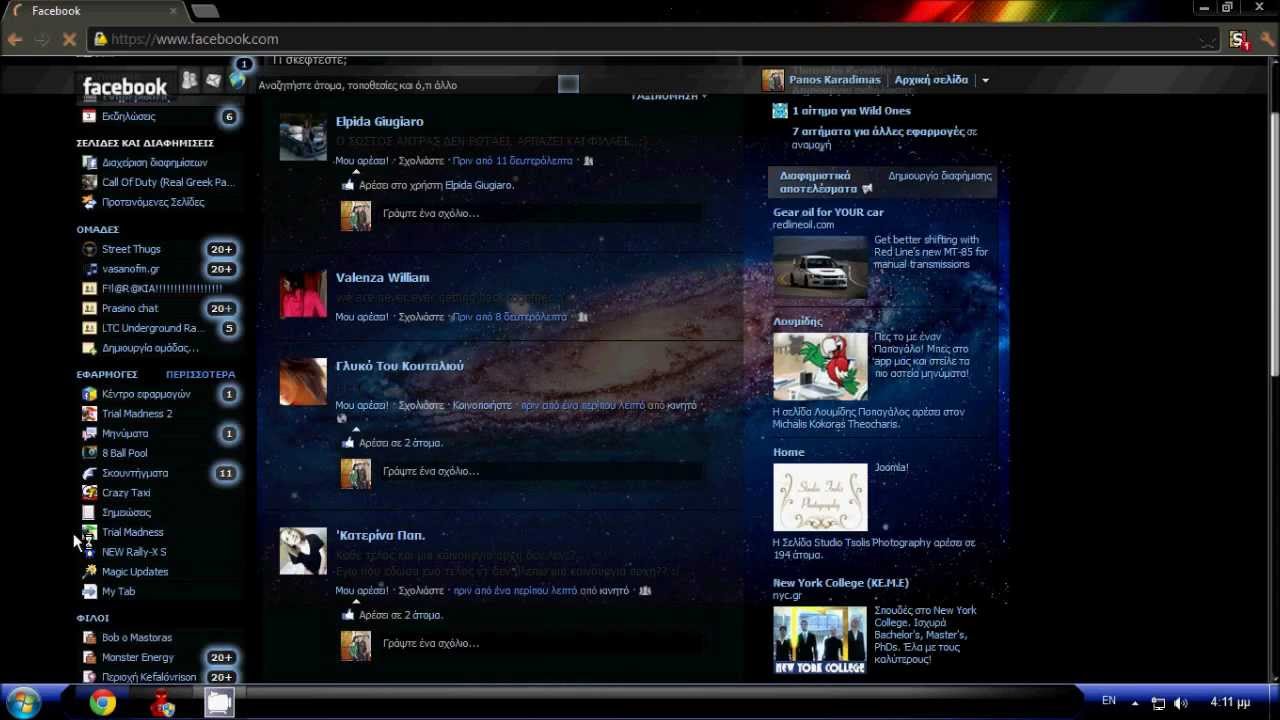Screen dimensions: 1280x720
Task: Expand more apps via ΠΕΡΙΣΣΟΤΕΡΑ
Action: point(201,374)
